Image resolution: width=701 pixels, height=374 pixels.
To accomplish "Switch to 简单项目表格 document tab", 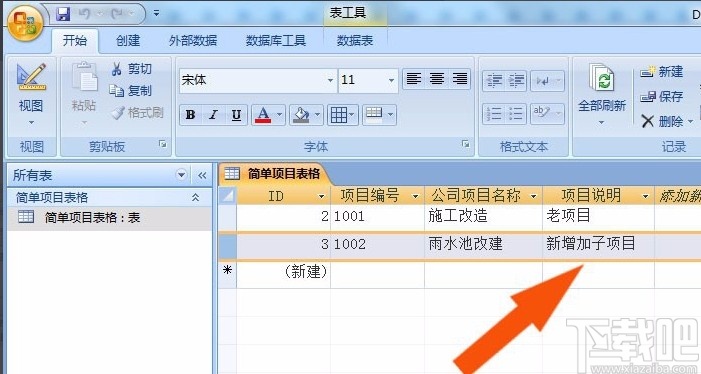I will [275, 174].
